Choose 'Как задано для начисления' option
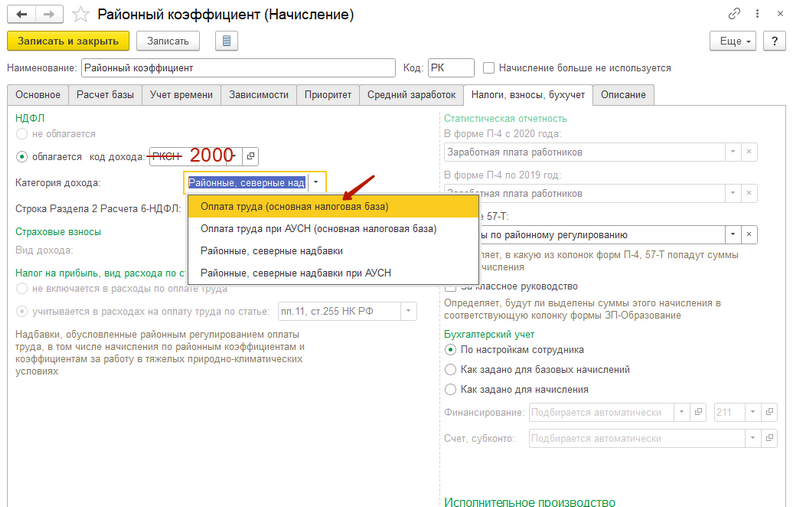800x507 pixels. [451, 389]
